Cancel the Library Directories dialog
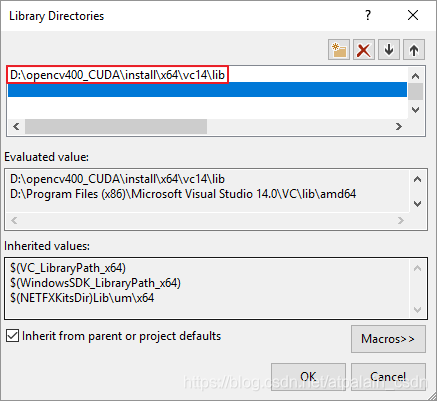This screenshot has width=437, height=401. click(x=388, y=377)
